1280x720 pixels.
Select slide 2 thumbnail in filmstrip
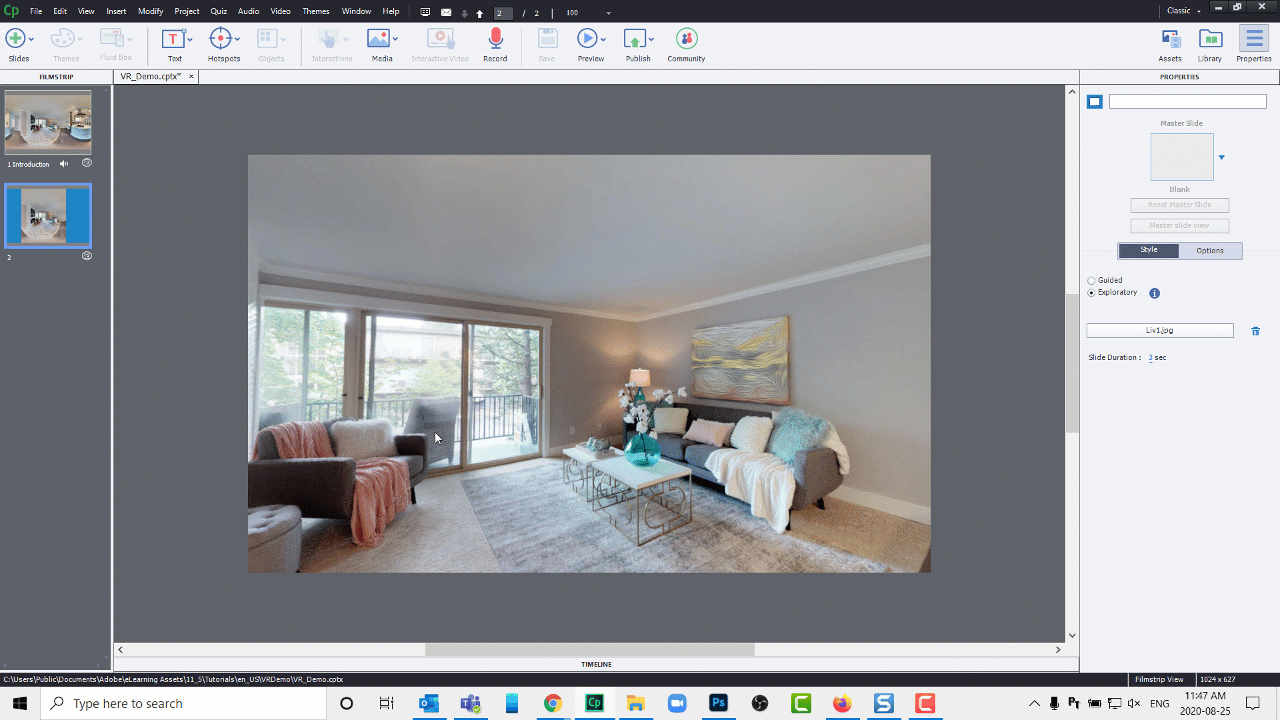click(x=48, y=216)
